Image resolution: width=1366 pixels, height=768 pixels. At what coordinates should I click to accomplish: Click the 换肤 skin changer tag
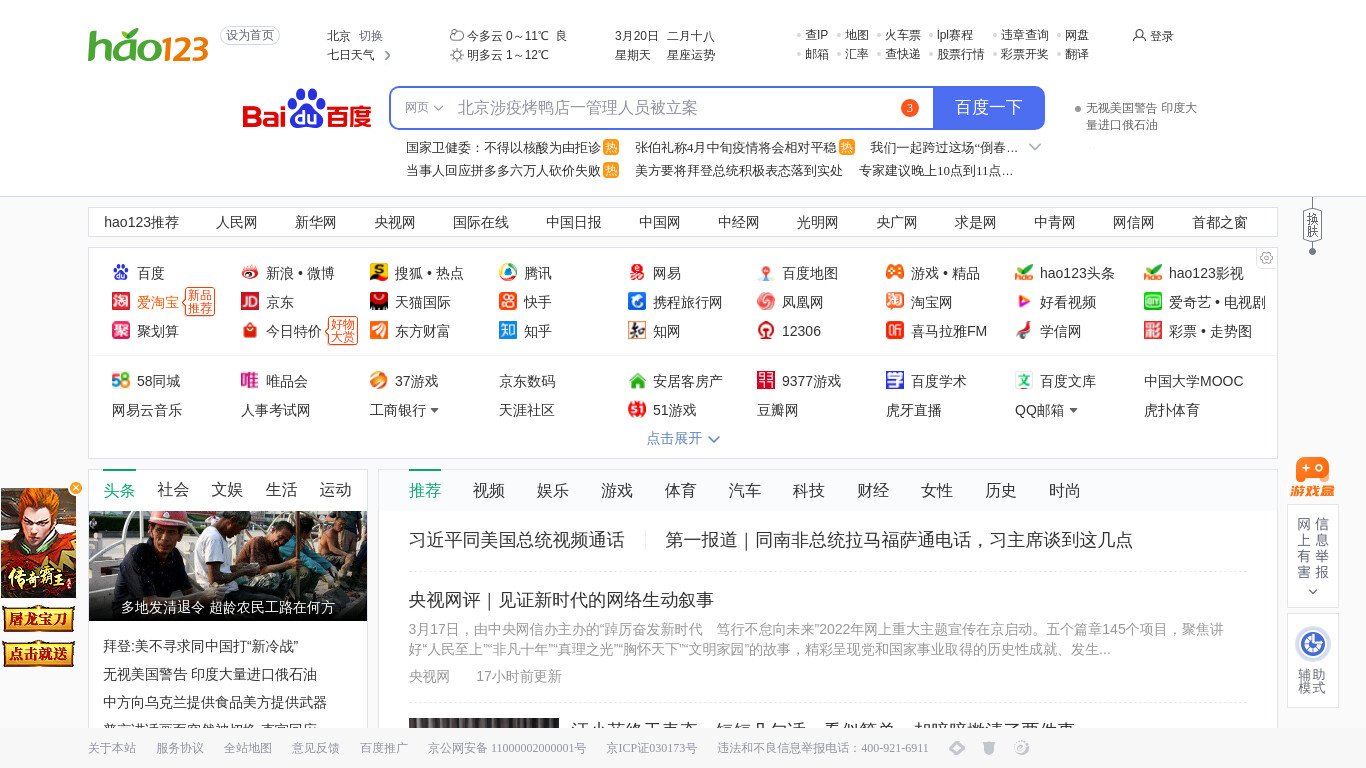tap(1312, 224)
